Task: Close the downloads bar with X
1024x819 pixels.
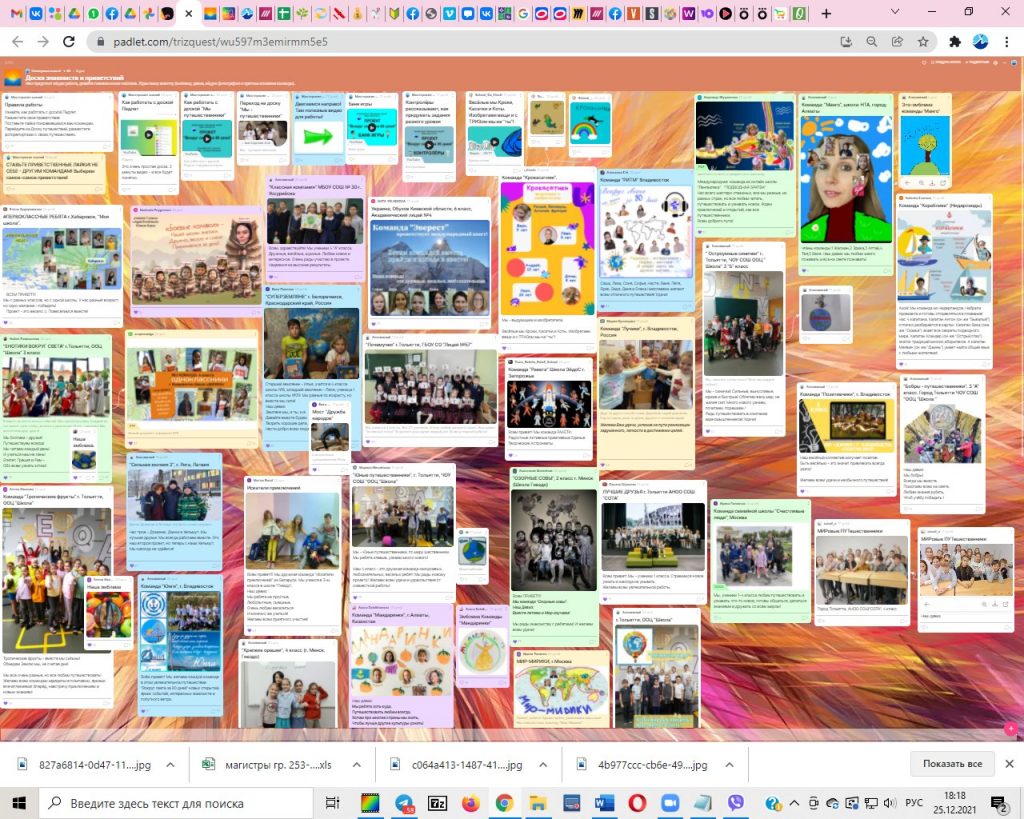Action: coord(1009,764)
